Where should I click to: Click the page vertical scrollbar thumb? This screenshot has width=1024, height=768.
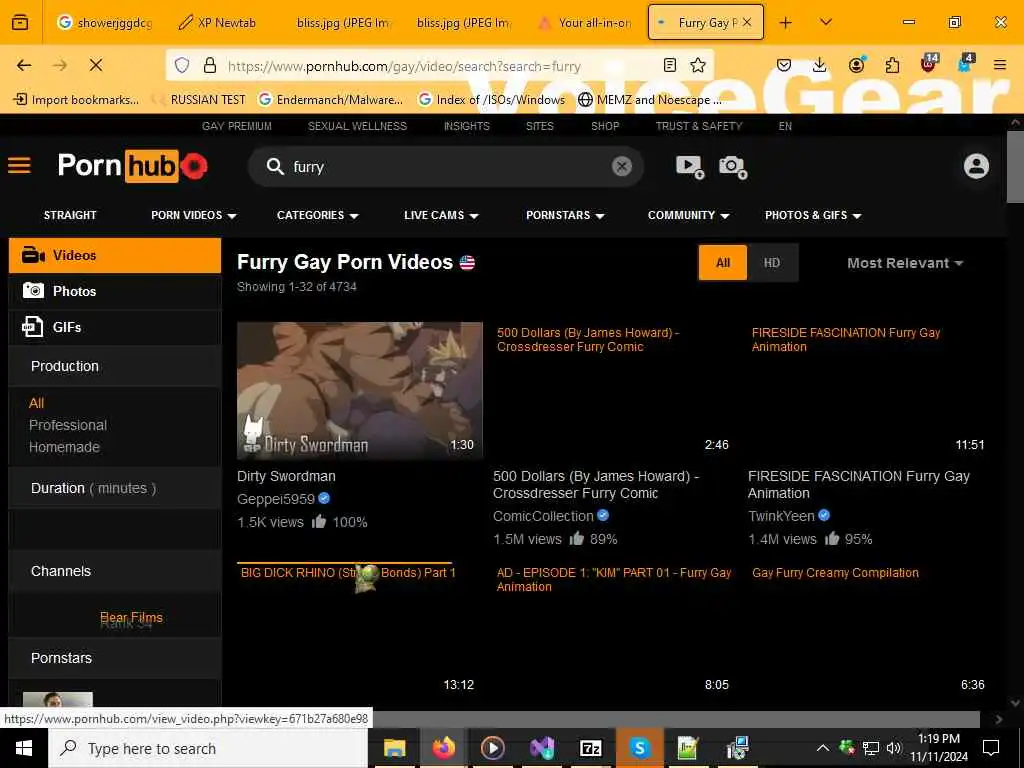1015,167
